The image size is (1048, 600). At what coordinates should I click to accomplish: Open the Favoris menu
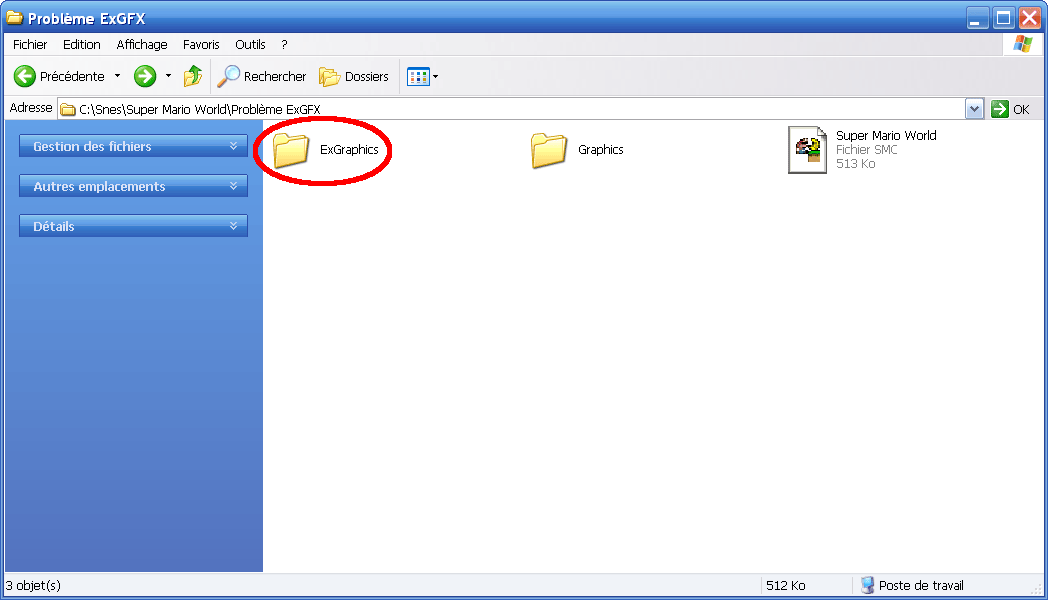pos(201,45)
